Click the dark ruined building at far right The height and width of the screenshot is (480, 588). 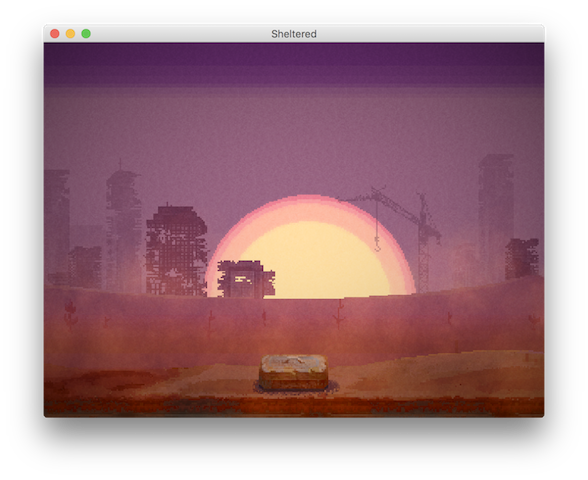point(522,259)
